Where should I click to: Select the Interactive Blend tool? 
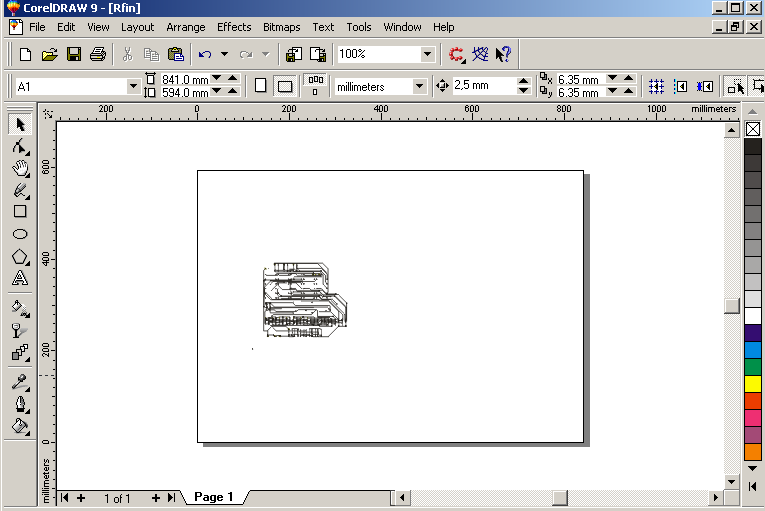point(20,352)
